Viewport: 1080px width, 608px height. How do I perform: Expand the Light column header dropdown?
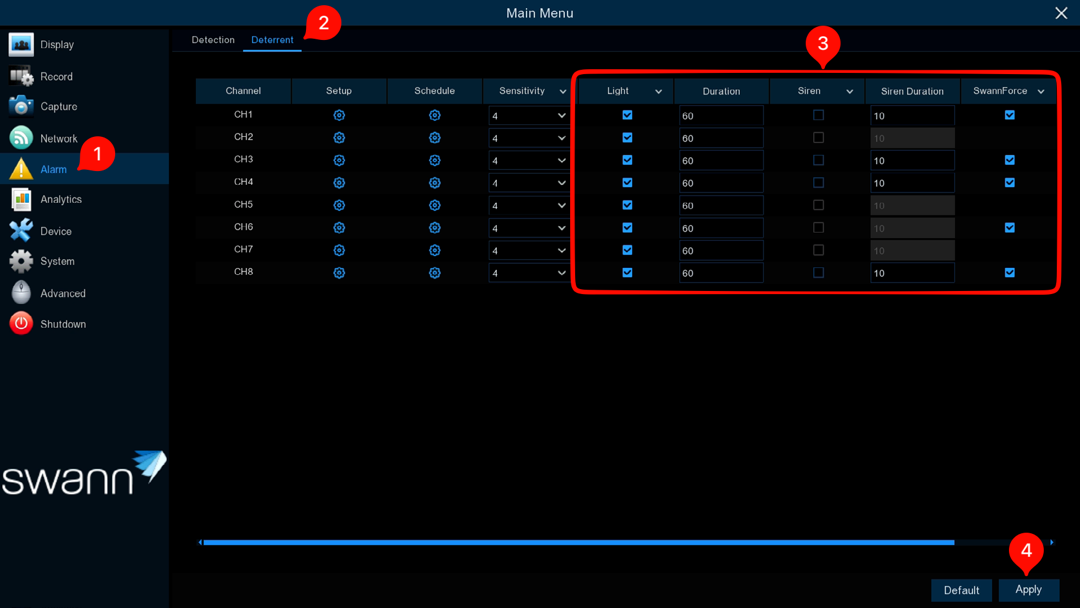tap(658, 92)
